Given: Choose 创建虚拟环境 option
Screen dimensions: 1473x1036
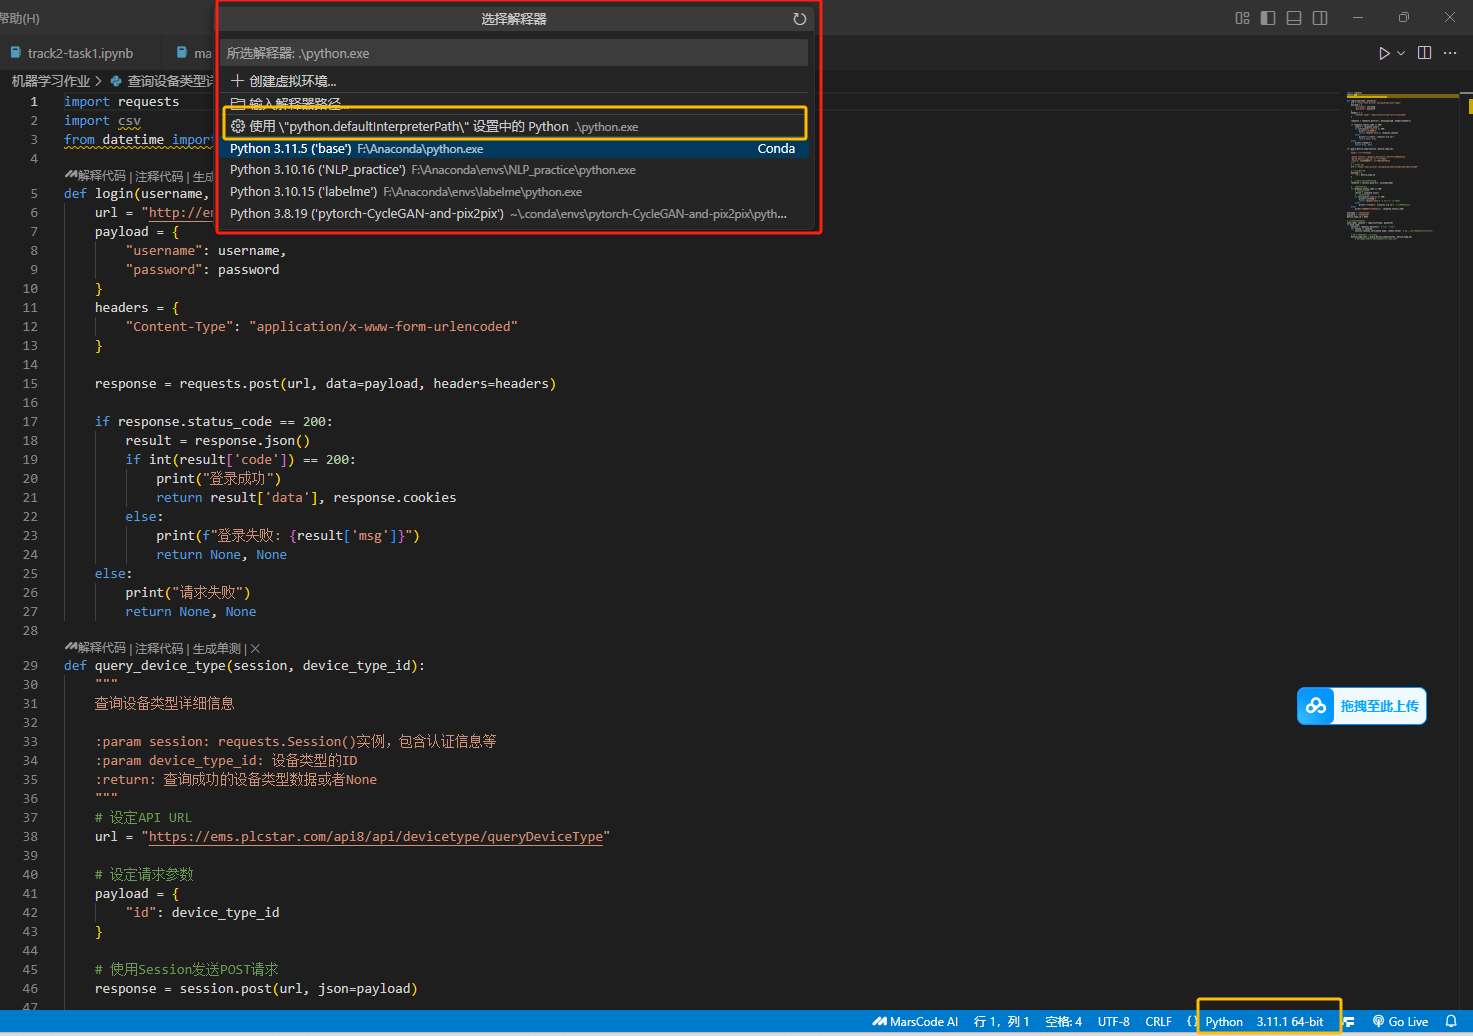Looking at the screenshot, I should [x=514, y=81].
